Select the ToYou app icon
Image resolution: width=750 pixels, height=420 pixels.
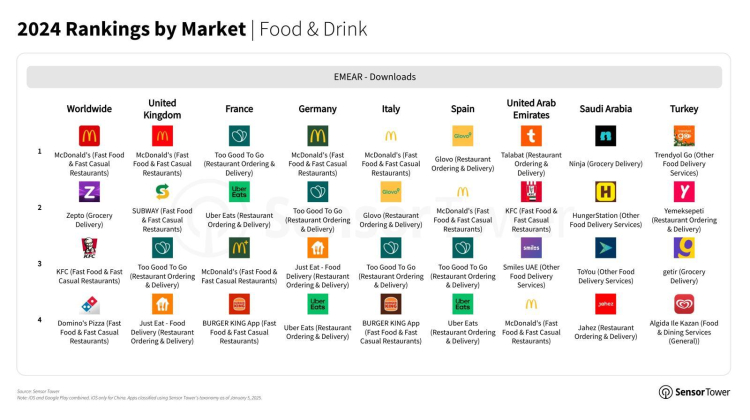606,248
